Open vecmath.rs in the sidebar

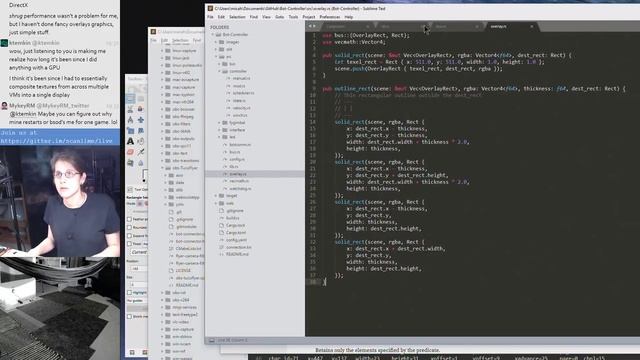(x=239, y=181)
